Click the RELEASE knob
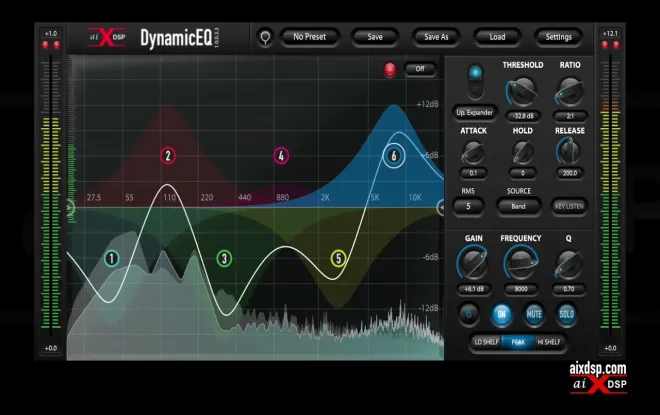 pos(570,151)
